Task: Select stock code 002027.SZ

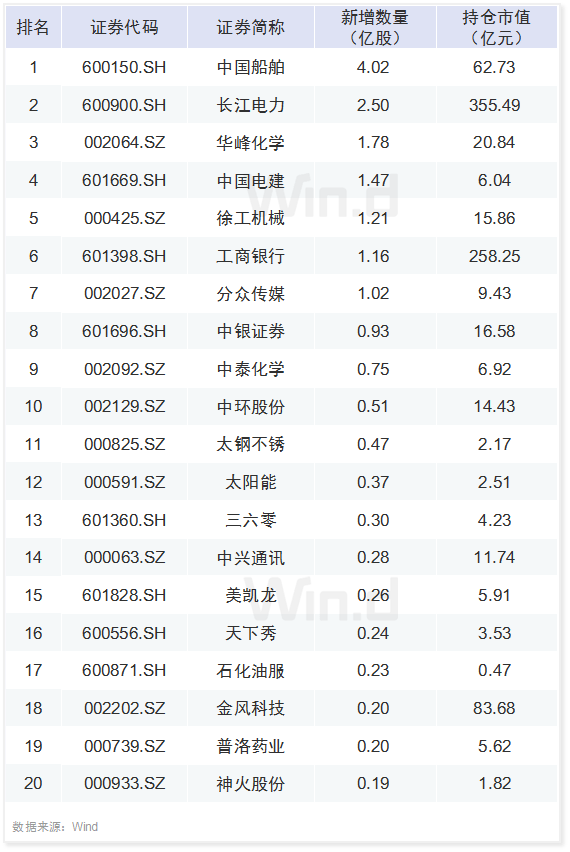Action: pos(124,293)
